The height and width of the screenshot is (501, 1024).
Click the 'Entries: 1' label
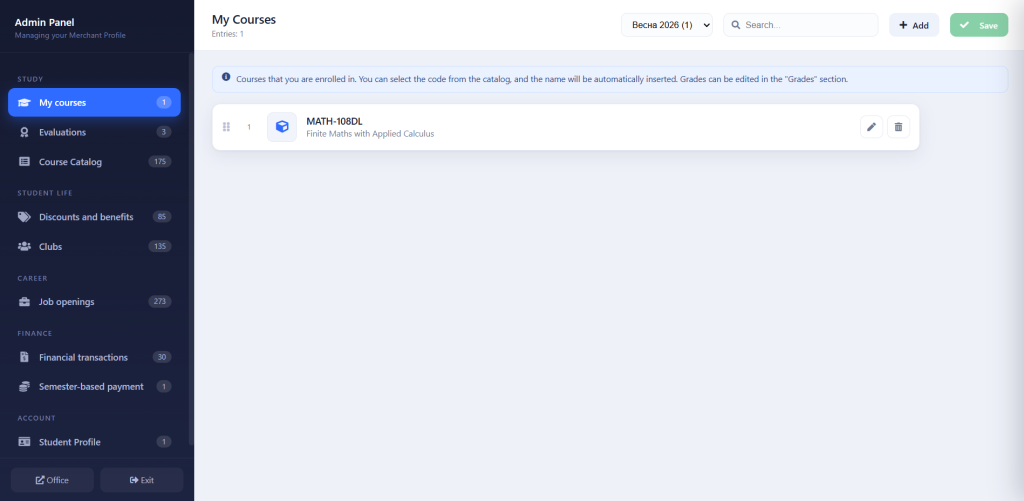[x=228, y=34]
